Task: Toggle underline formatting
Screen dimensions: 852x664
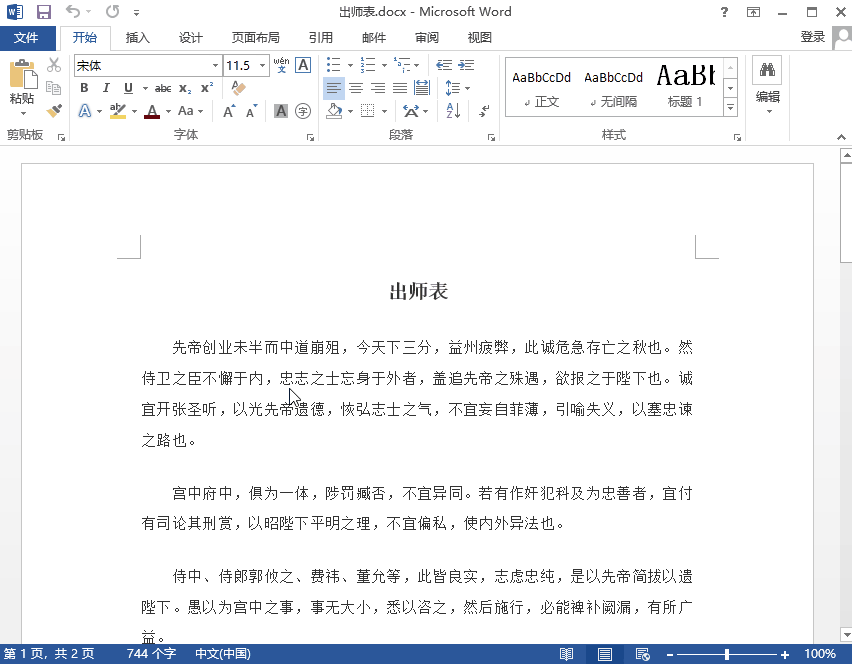Action: coord(128,88)
